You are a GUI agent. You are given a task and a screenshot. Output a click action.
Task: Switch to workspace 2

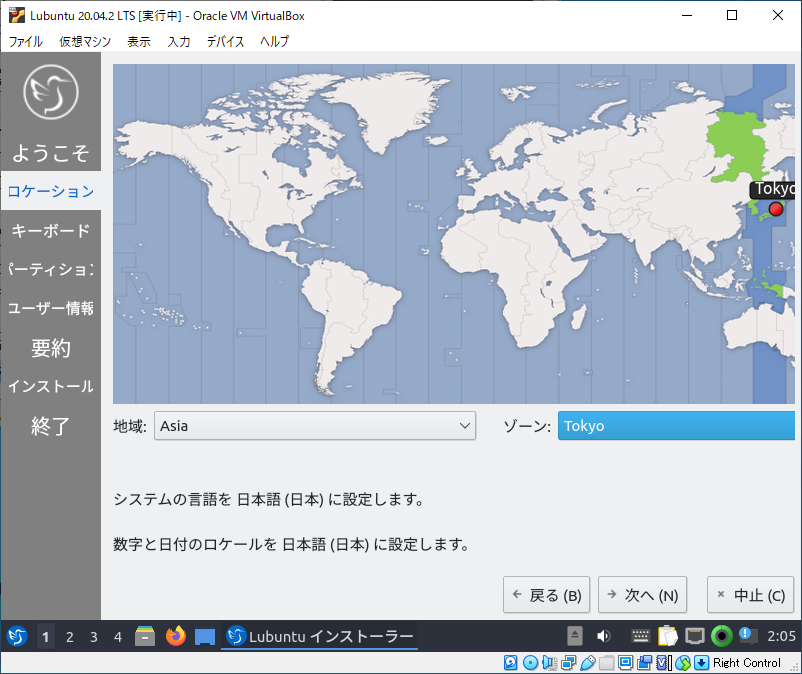(x=70, y=637)
